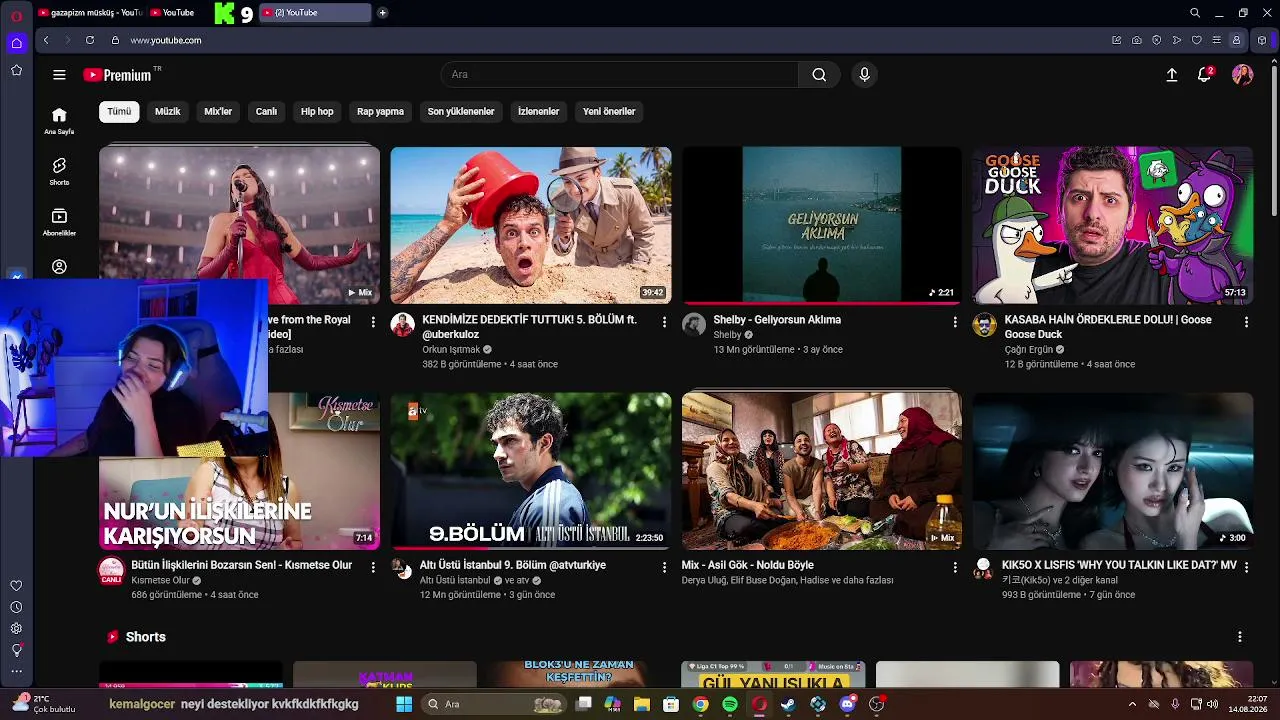The height and width of the screenshot is (720, 1280).
Task: Open Çağrı Ergün channel link
Action: tap(1029, 350)
